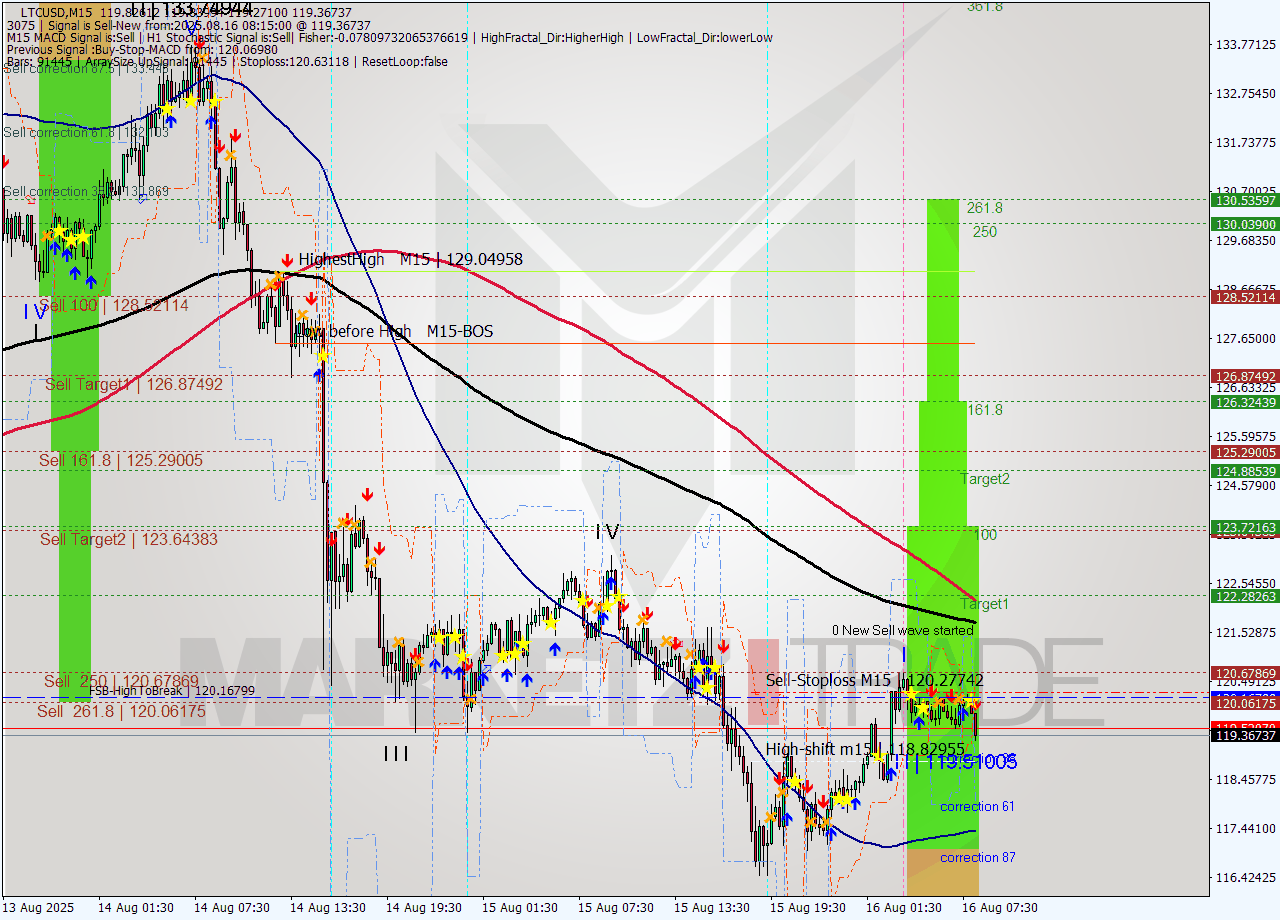Click the red sell arrow above the HighestHigh label
The height and width of the screenshot is (920, 1280).
[288, 260]
